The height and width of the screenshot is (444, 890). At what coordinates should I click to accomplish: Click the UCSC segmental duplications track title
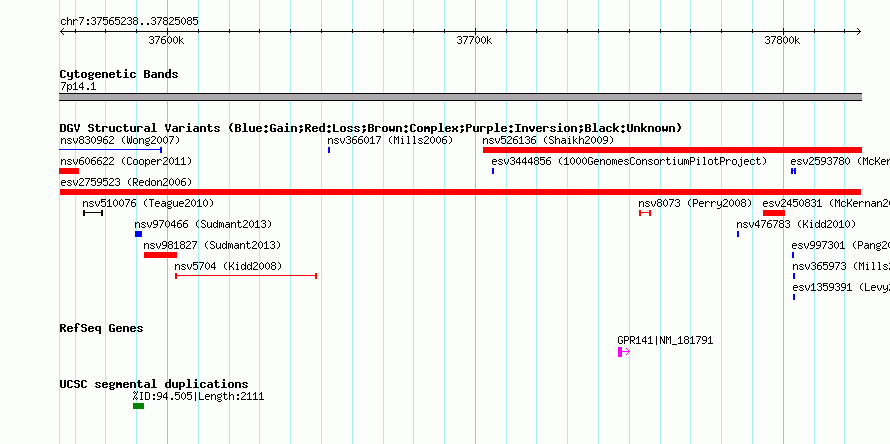coord(154,384)
